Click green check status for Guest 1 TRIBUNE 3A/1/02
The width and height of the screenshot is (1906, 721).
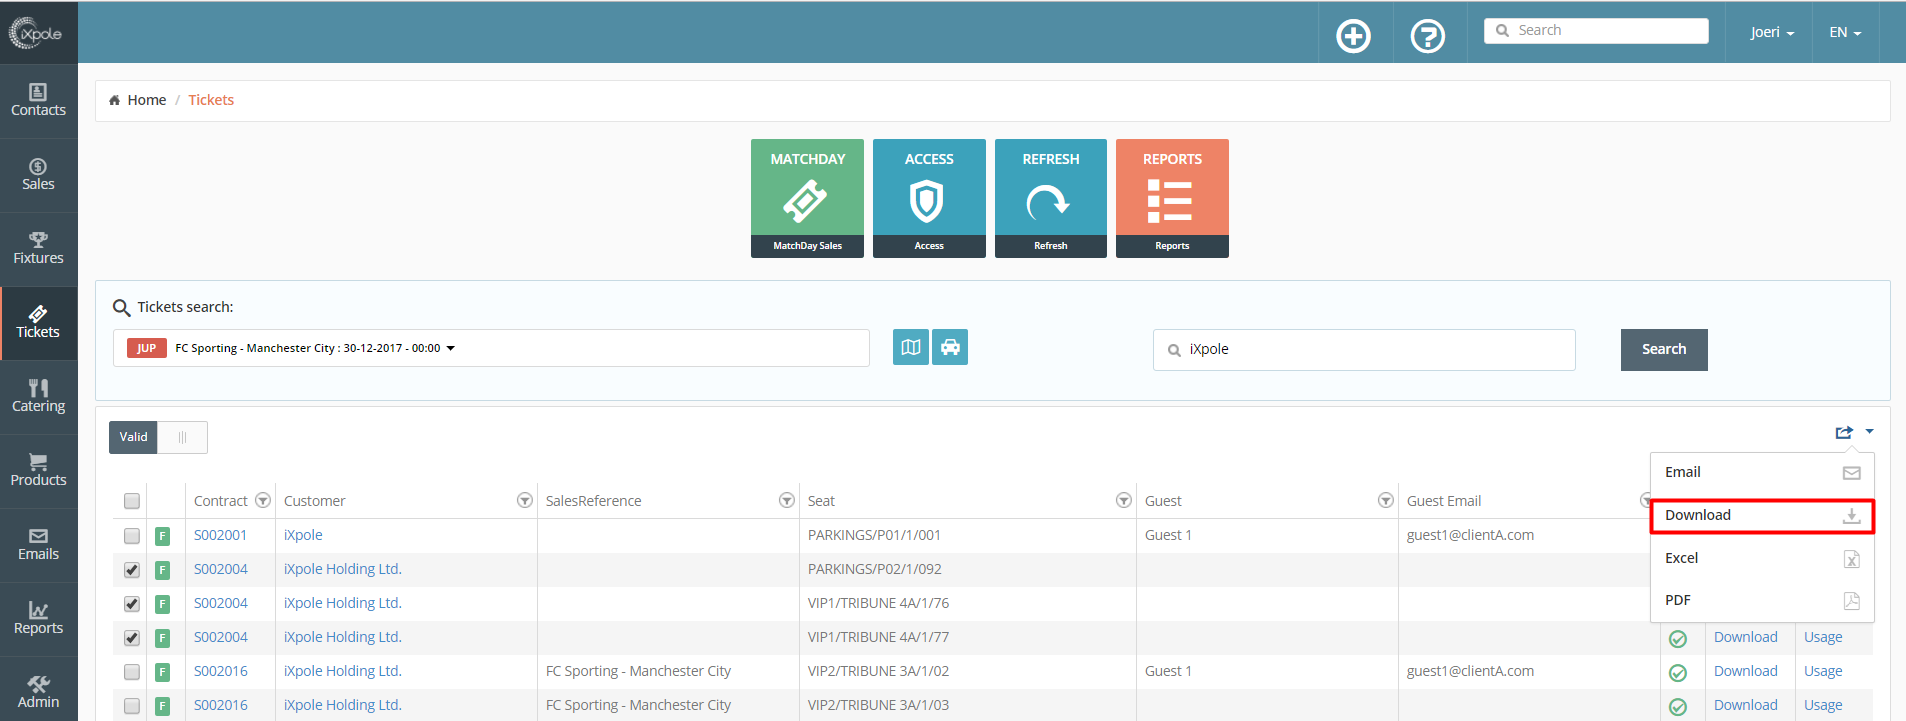click(x=1678, y=672)
